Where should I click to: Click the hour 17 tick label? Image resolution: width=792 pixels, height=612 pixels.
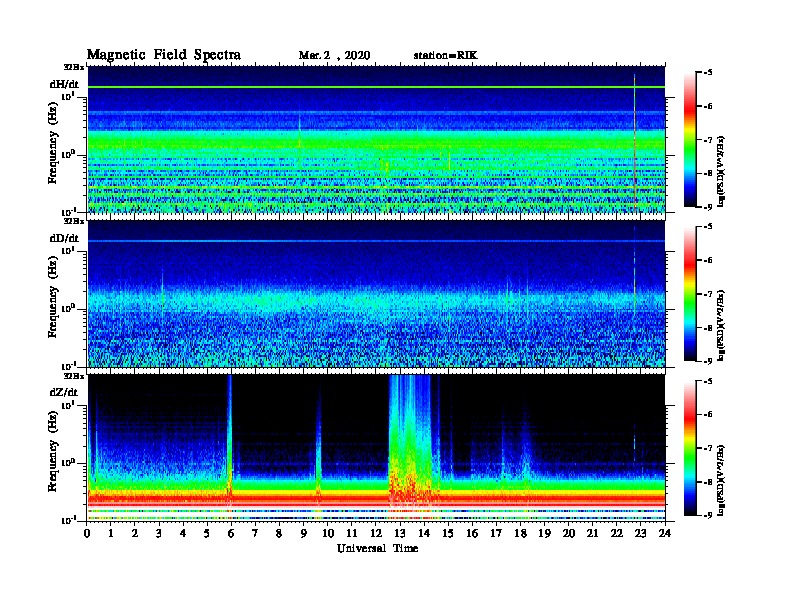pos(496,534)
